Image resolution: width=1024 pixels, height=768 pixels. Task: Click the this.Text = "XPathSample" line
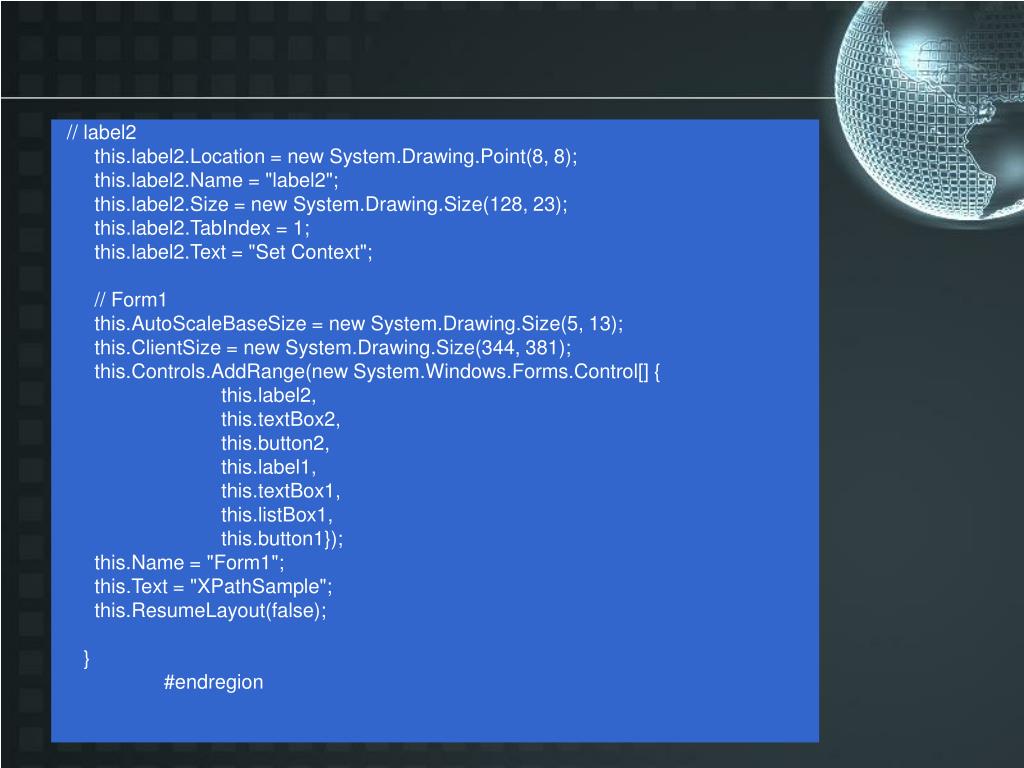pyautogui.click(x=213, y=586)
